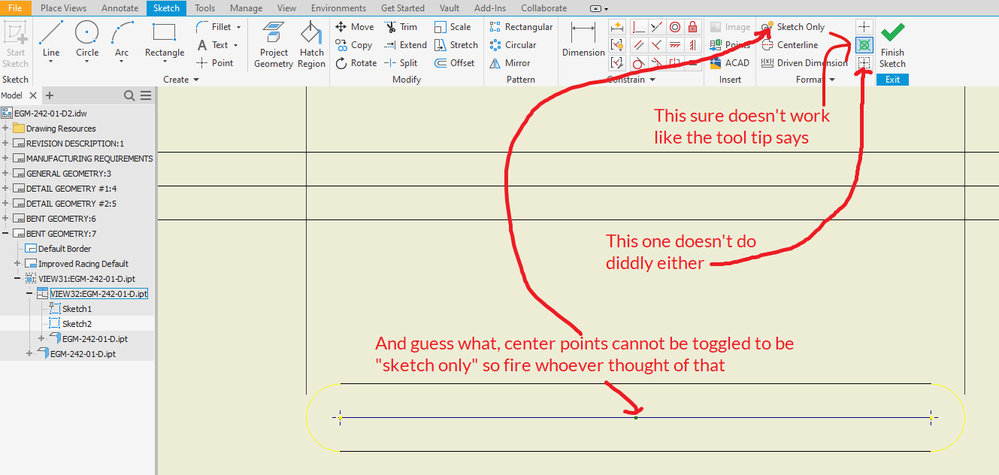Open the Arc tool dropdown arrow

click(122, 63)
